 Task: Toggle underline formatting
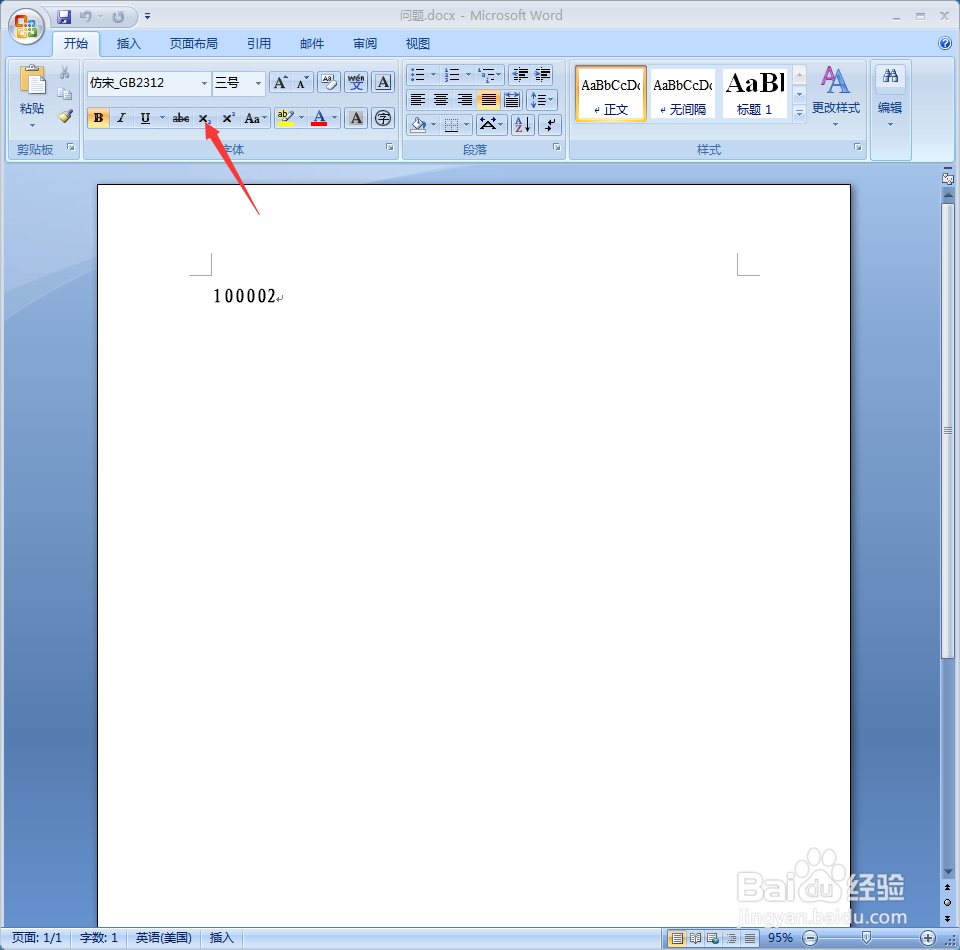tap(145, 118)
